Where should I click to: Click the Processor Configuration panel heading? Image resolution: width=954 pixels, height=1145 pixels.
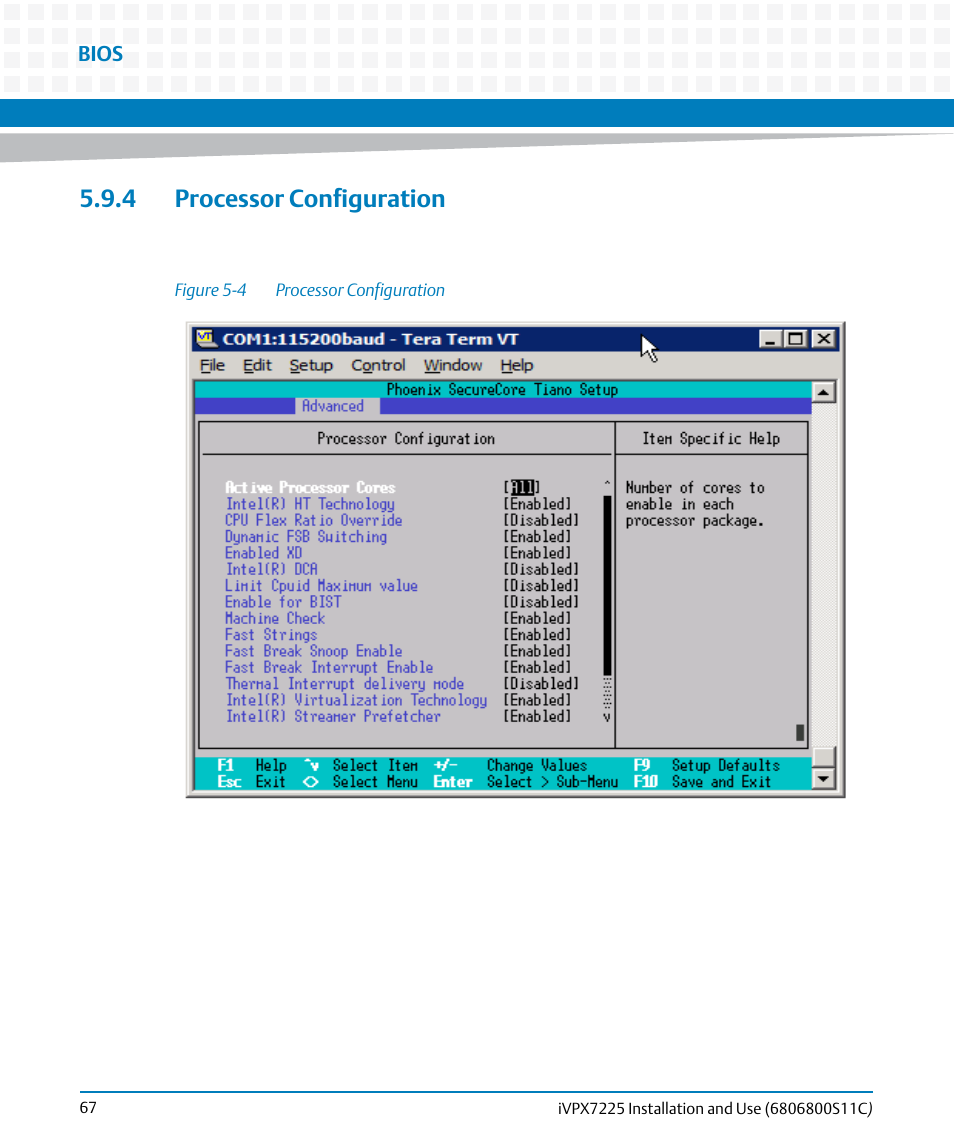point(405,438)
